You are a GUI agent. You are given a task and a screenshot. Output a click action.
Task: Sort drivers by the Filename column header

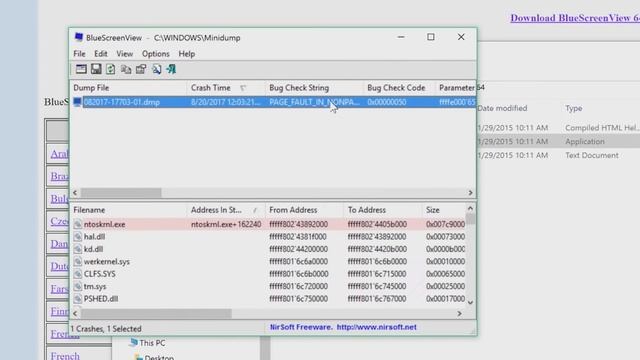click(x=128, y=210)
